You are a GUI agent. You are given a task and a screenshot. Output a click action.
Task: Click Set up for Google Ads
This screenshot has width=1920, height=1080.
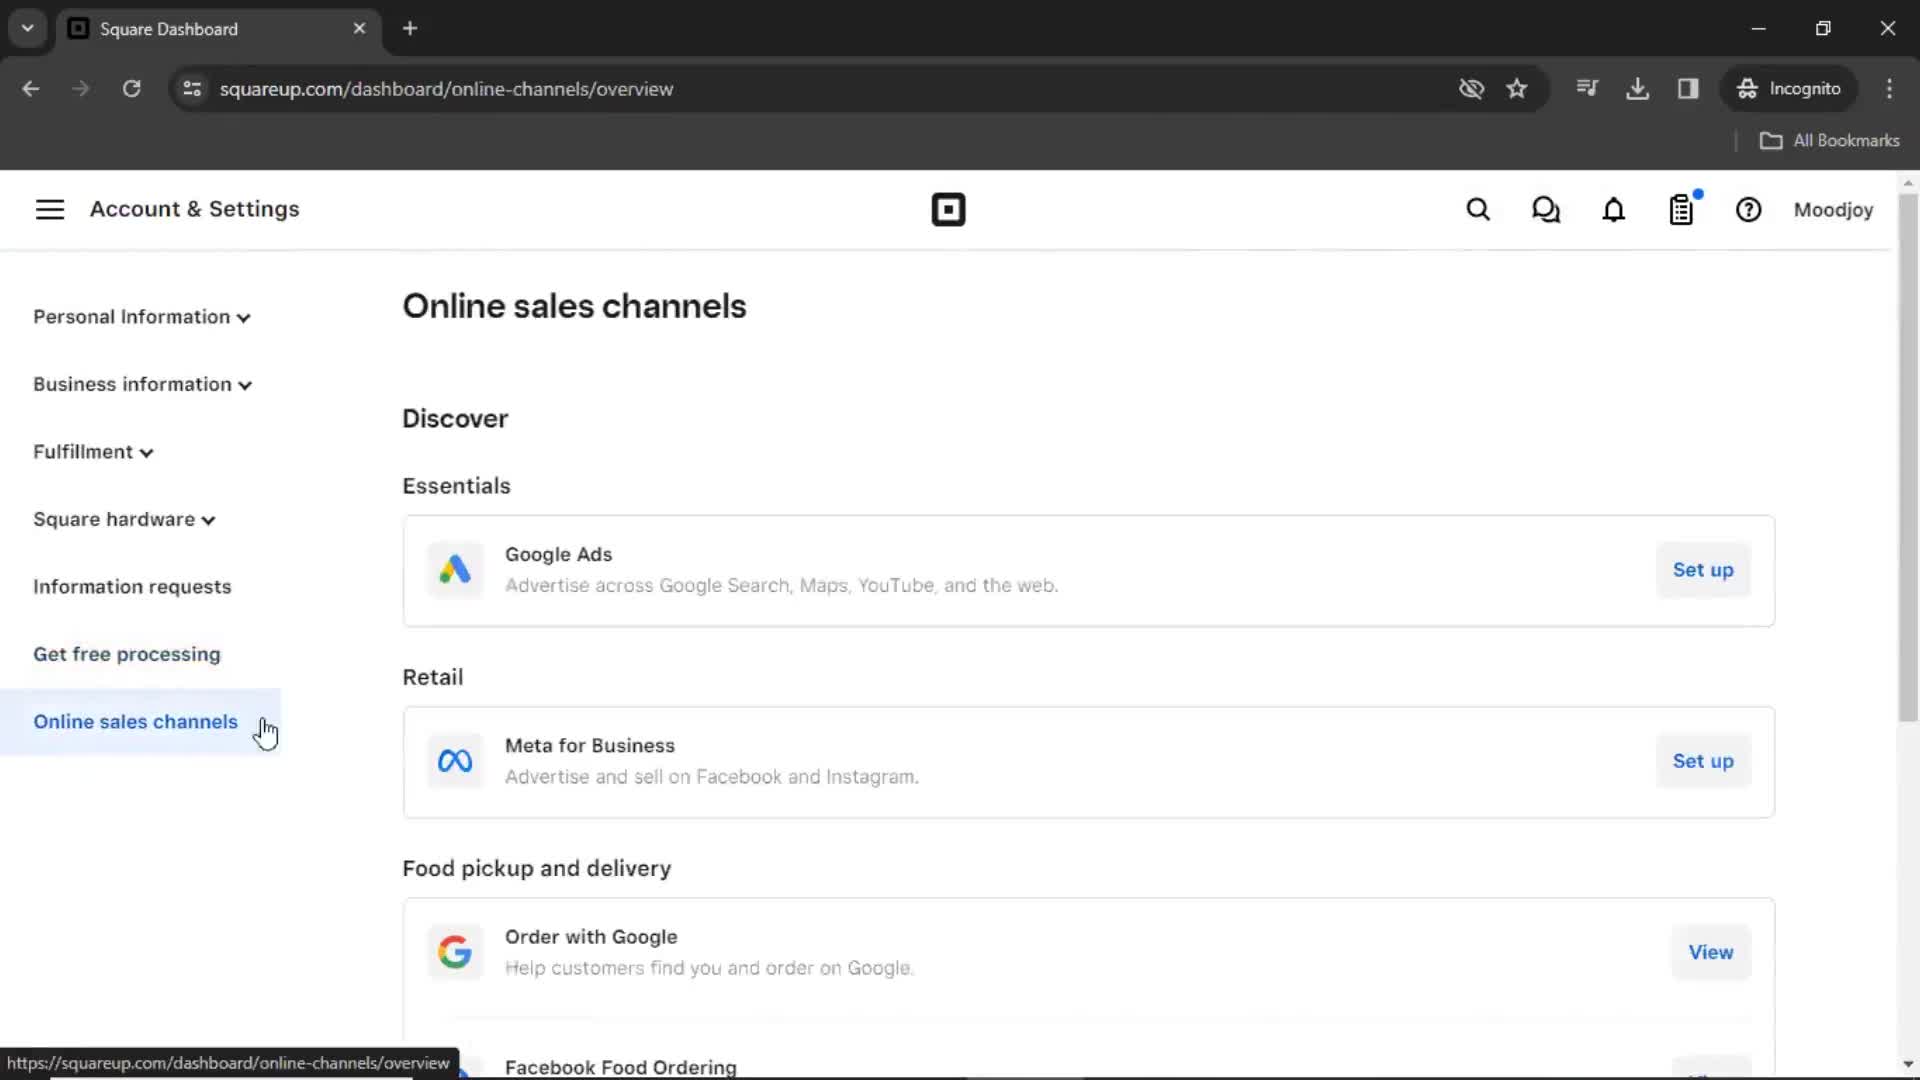[x=1703, y=570]
